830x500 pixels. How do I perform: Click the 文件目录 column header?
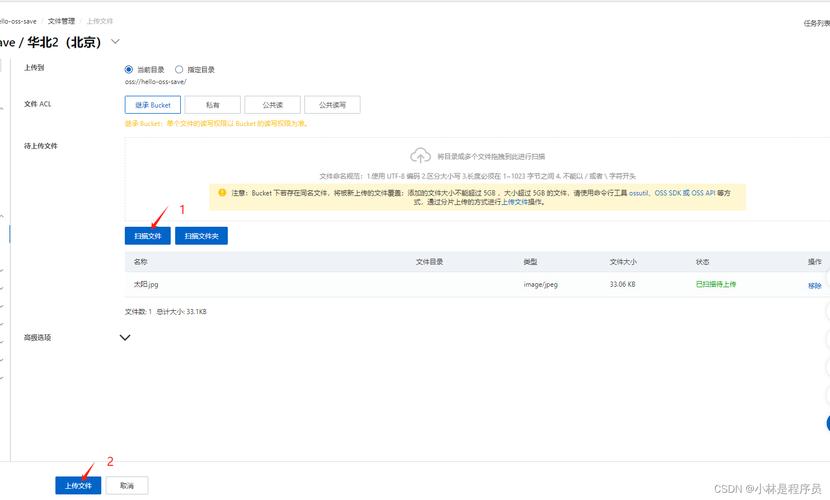tap(429, 262)
